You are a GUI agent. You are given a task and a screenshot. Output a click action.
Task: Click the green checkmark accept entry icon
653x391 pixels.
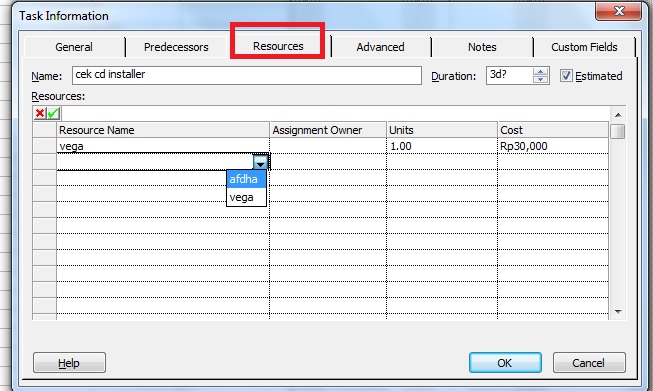(x=53, y=113)
